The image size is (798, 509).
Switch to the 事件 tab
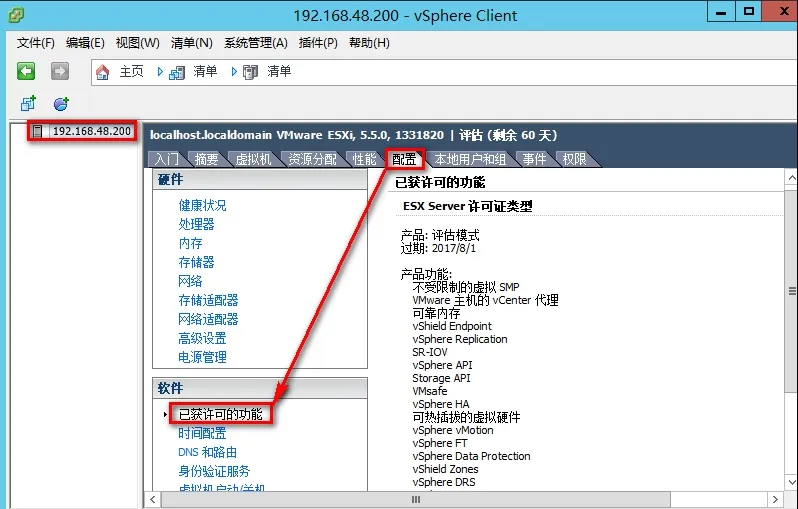[x=534, y=159]
